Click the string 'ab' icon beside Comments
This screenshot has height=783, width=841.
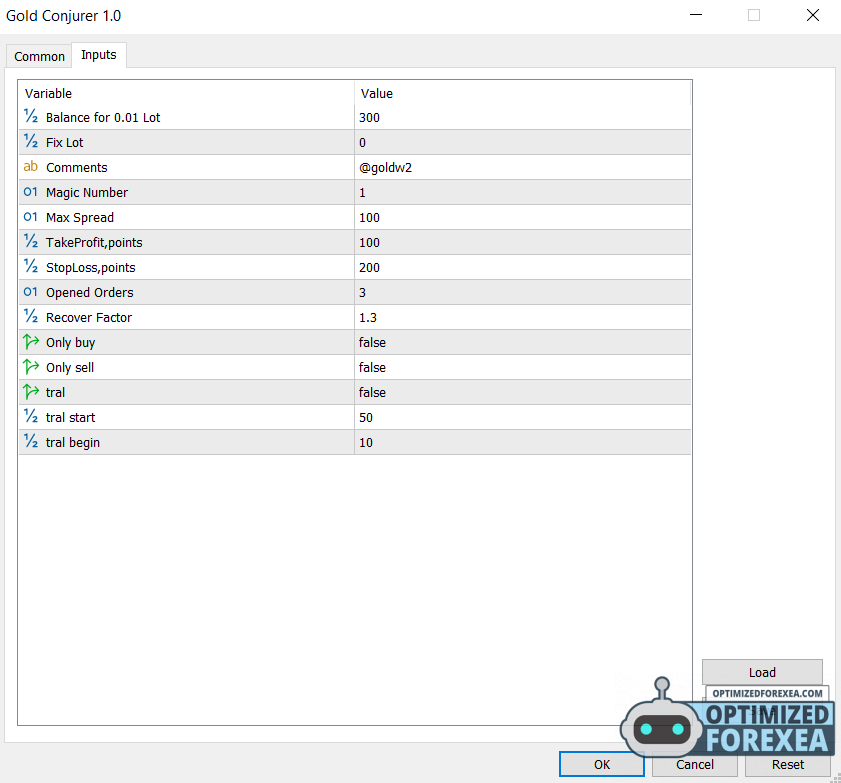click(x=31, y=167)
